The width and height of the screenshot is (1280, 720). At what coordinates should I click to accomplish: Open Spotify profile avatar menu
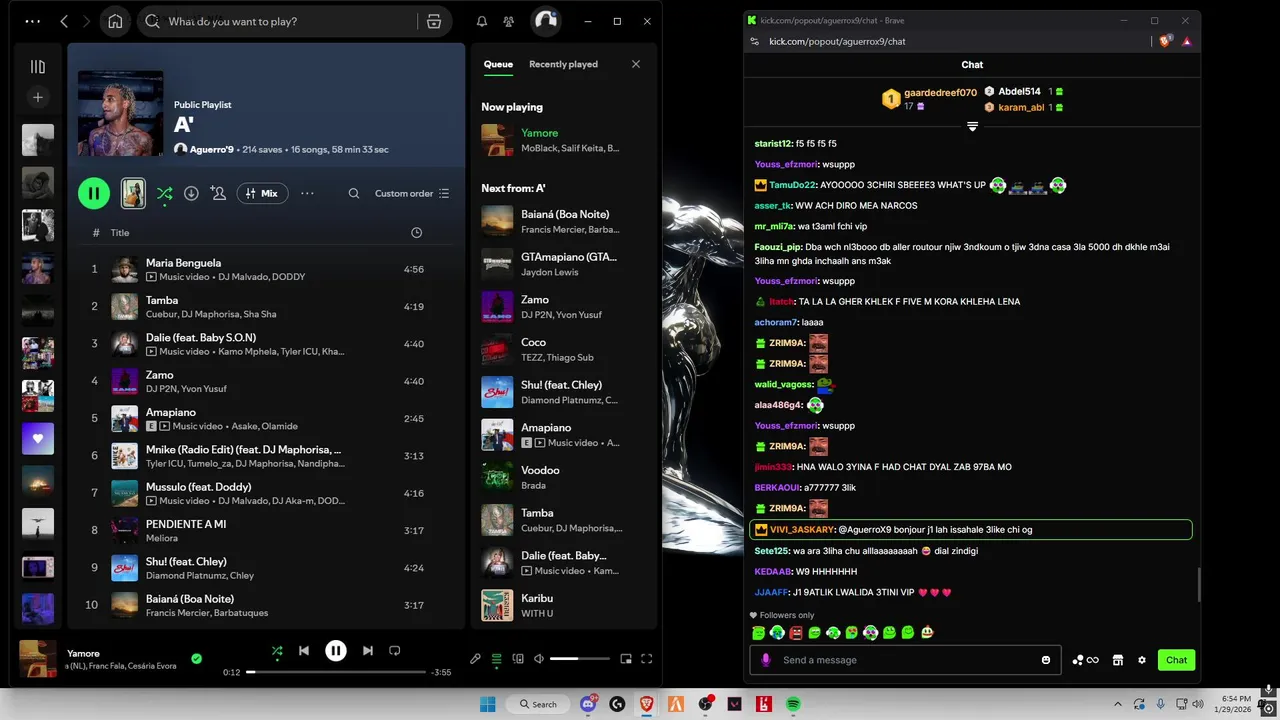[545, 21]
